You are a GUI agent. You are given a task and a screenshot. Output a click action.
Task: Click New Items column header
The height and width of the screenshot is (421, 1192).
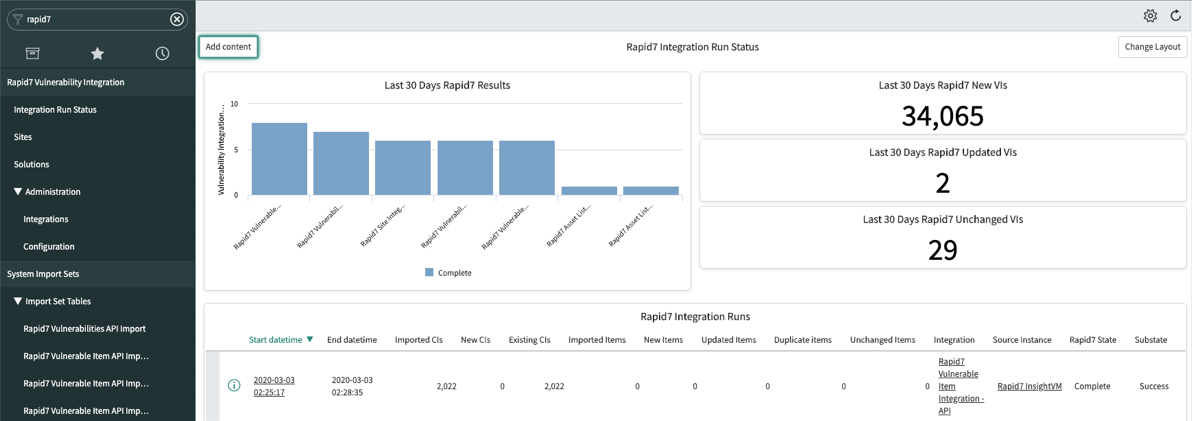pos(664,340)
